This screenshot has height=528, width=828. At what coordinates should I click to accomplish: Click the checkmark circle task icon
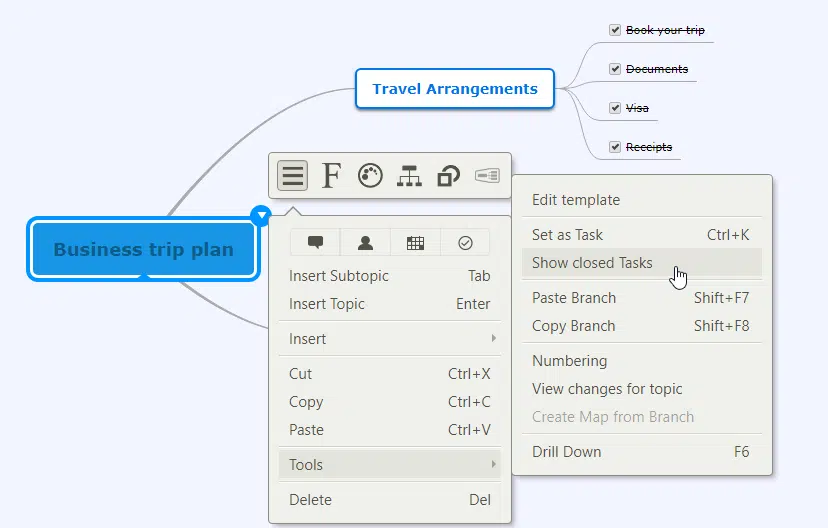(465, 242)
